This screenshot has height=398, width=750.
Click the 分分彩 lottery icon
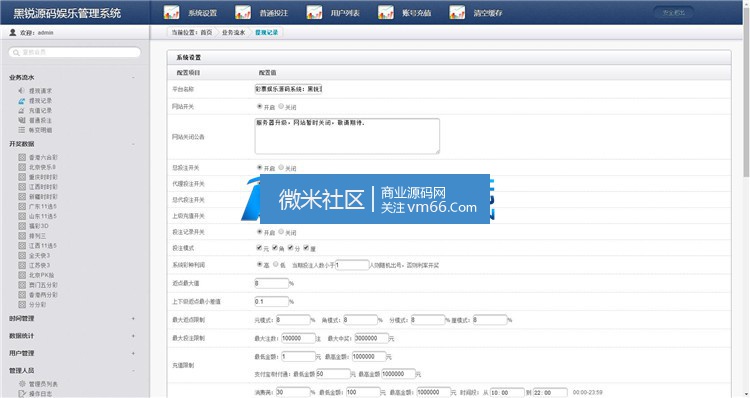point(22,304)
